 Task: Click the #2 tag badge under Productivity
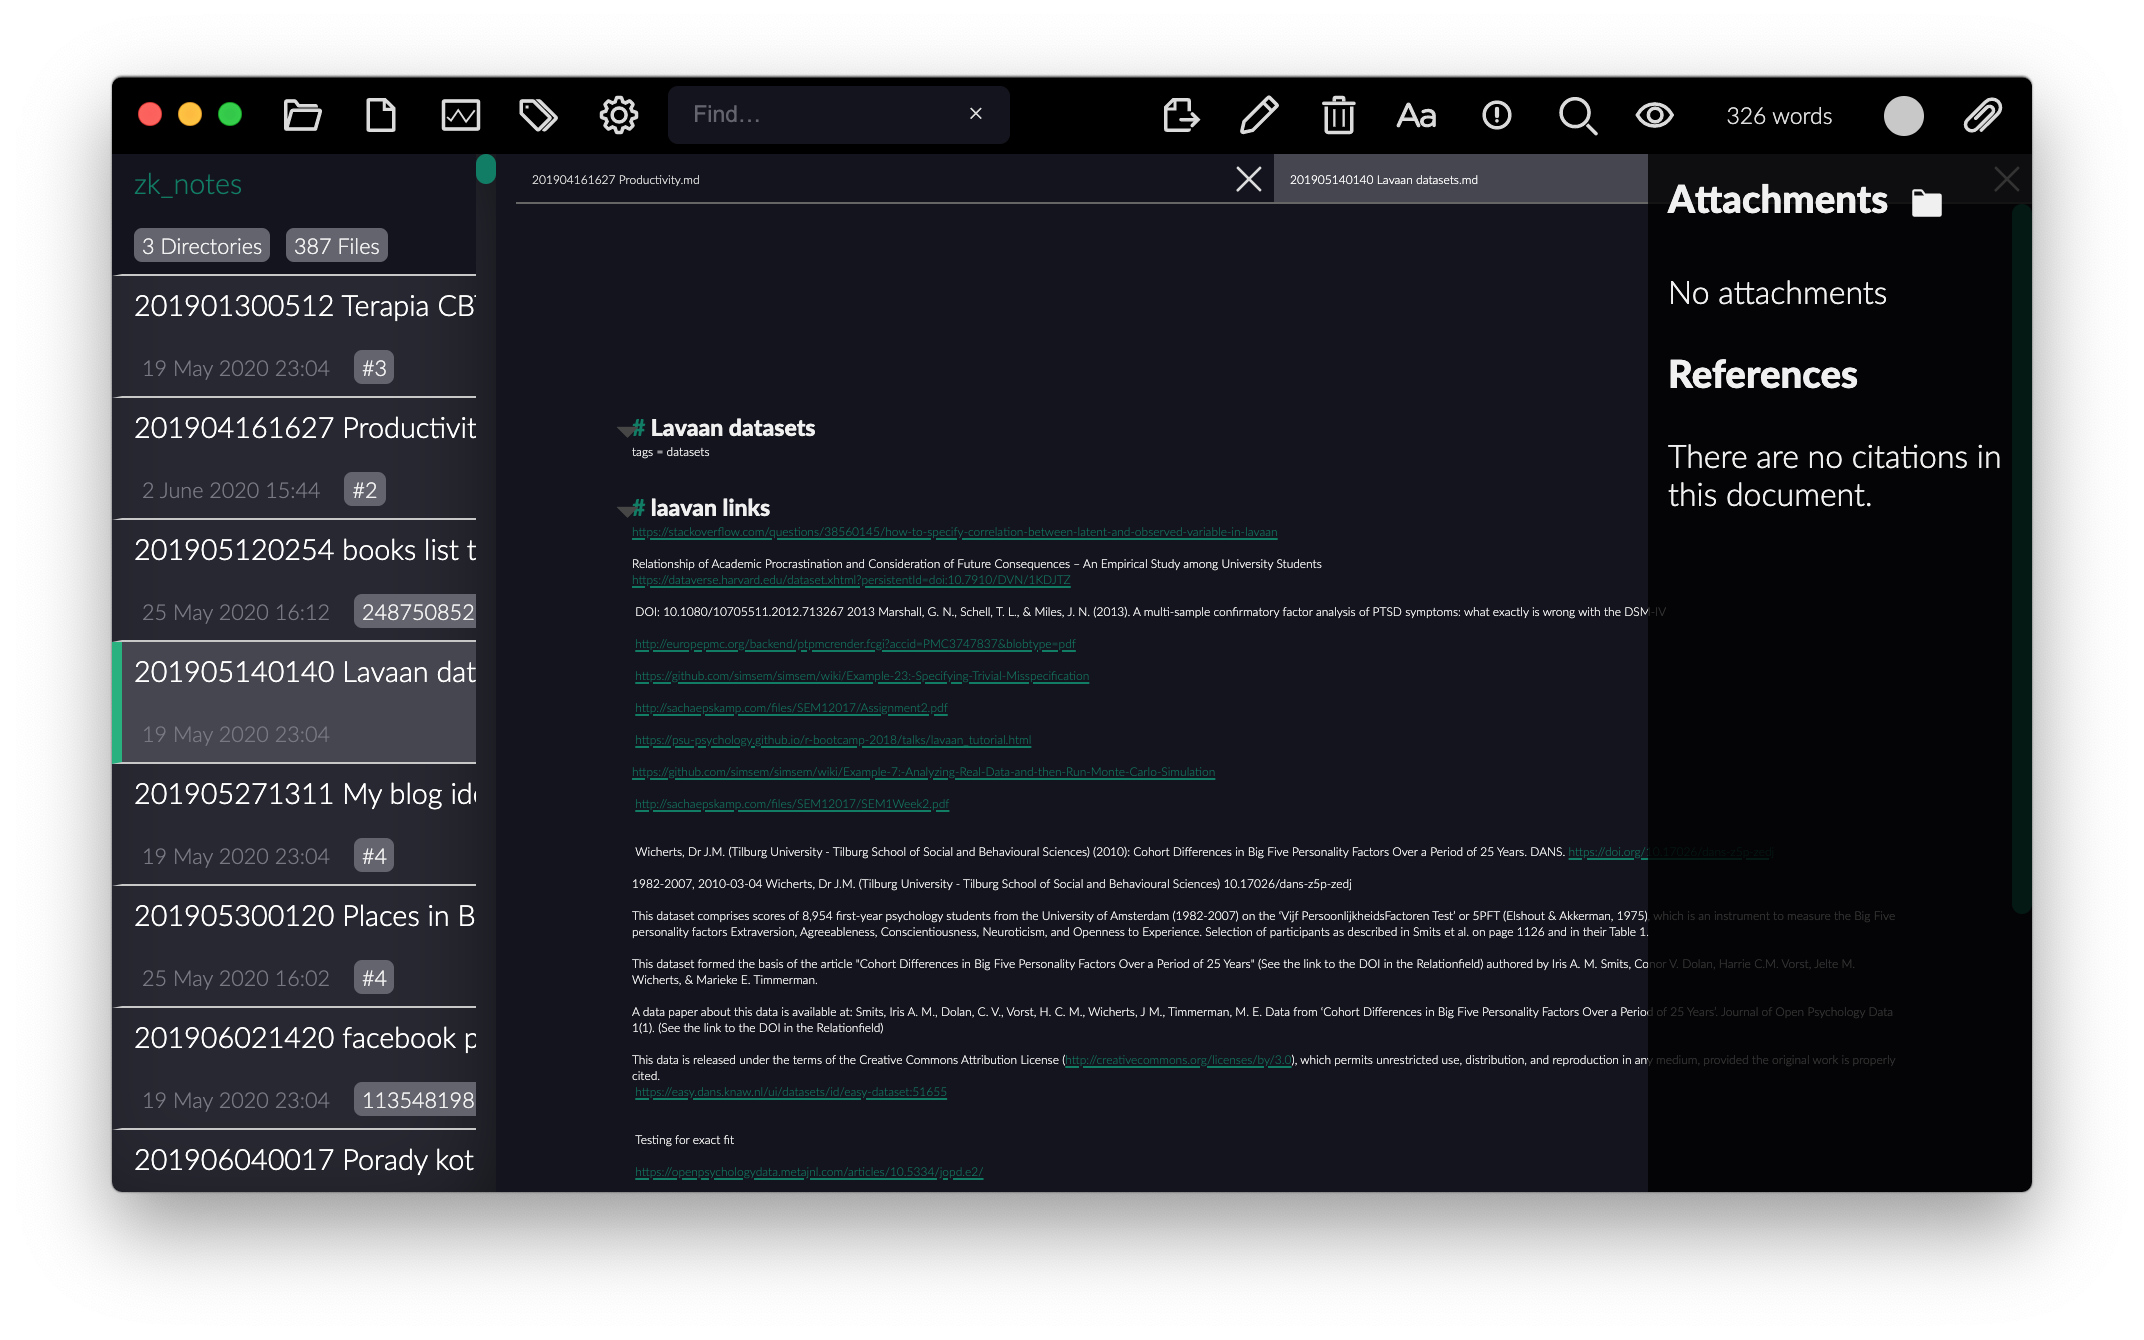[x=365, y=490]
